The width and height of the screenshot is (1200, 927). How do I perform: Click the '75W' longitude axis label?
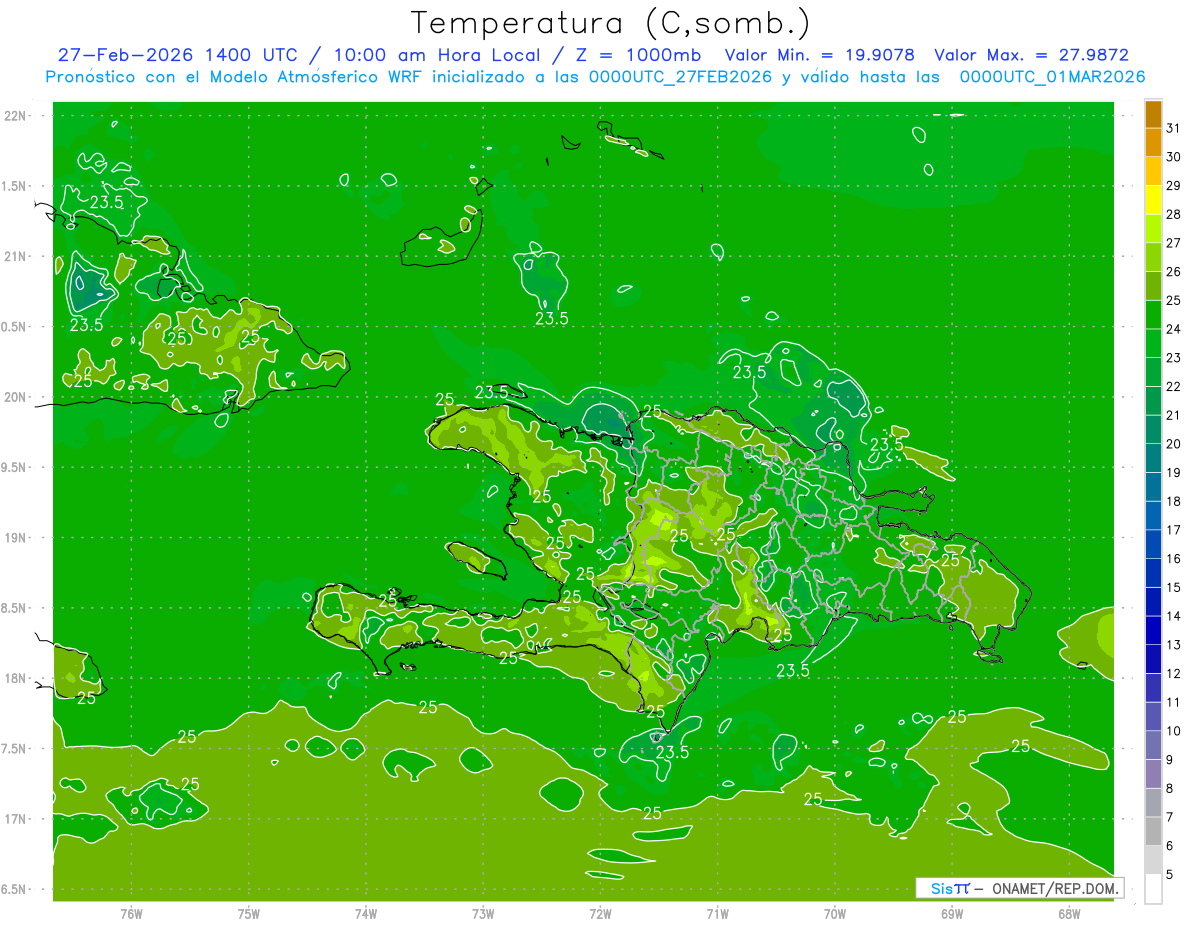(x=249, y=913)
